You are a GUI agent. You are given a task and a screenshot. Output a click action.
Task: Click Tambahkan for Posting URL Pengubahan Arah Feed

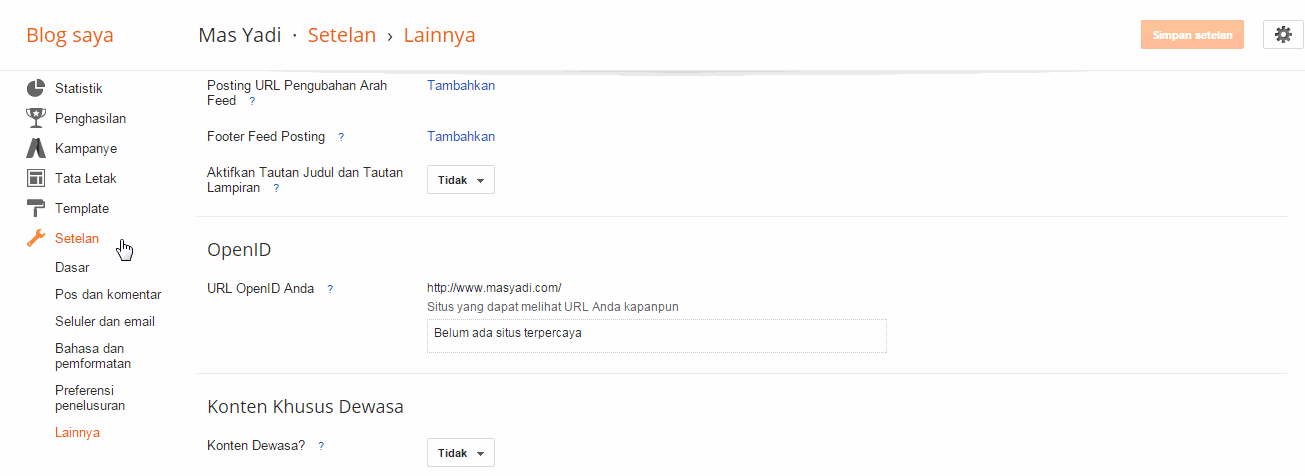point(461,85)
